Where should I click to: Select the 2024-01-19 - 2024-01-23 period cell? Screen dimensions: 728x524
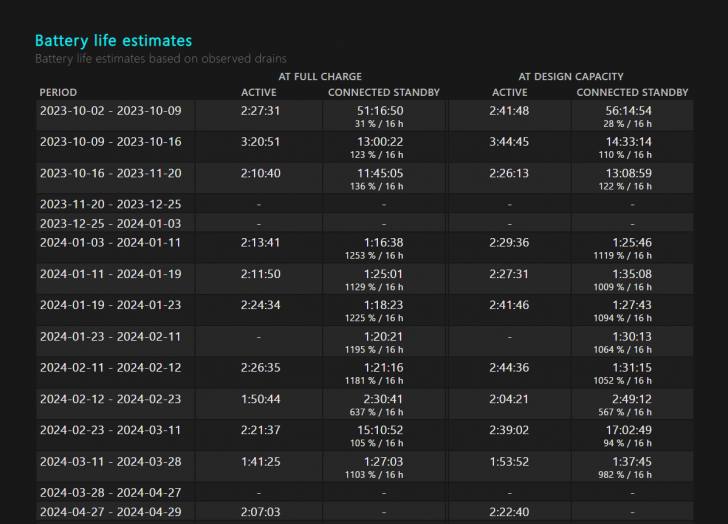110,304
